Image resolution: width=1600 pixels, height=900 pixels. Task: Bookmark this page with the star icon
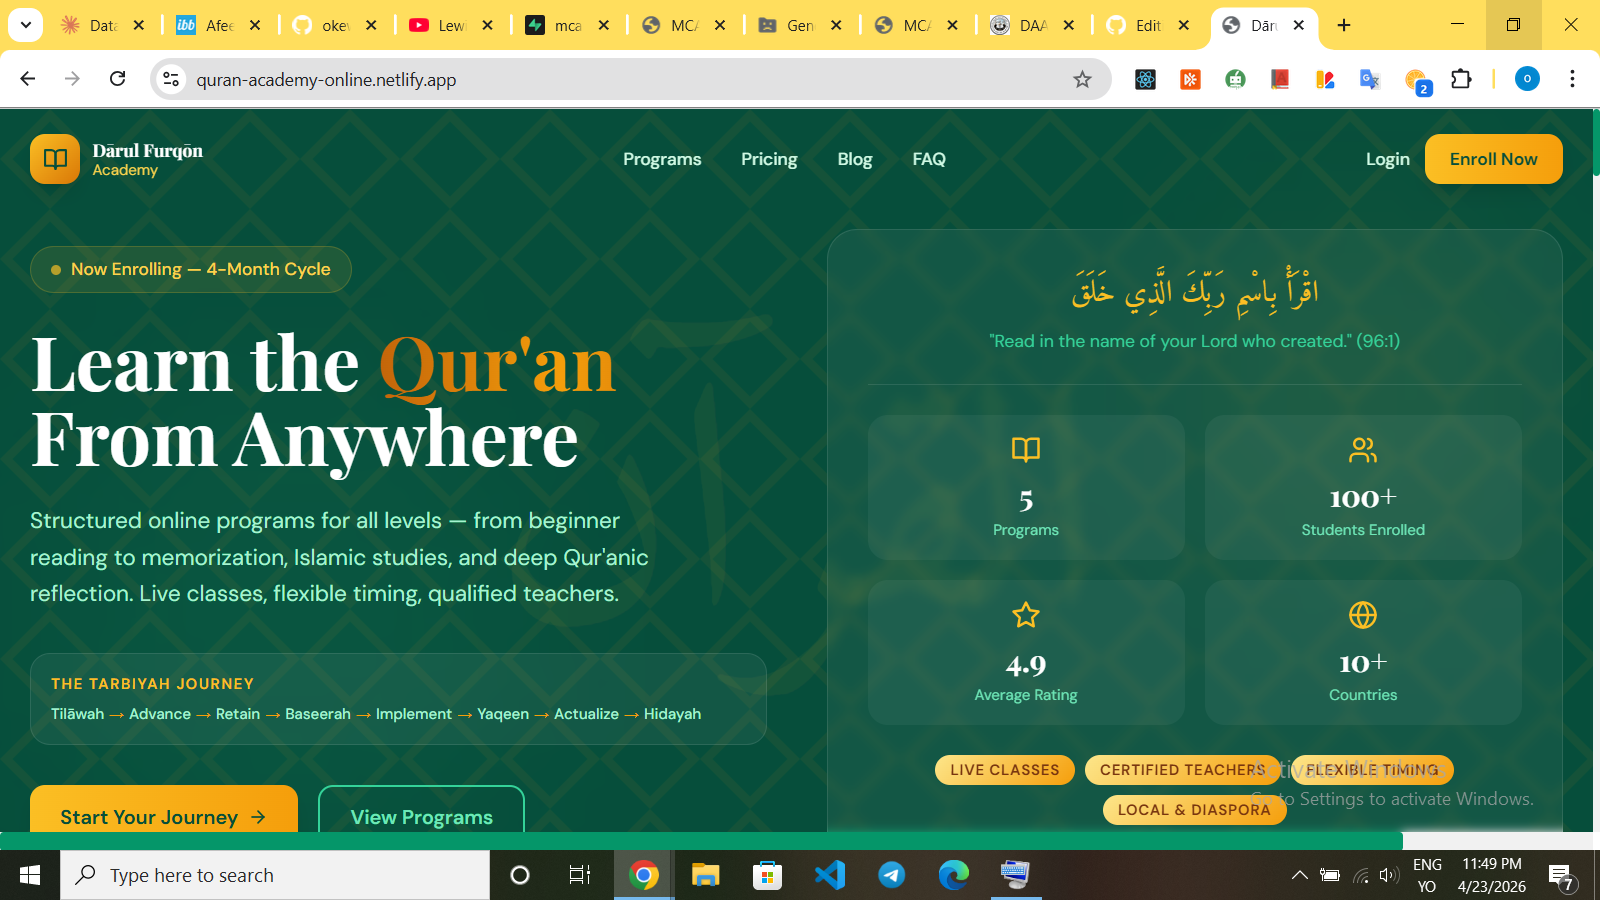pyautogui.click(x=1082, y=79)
